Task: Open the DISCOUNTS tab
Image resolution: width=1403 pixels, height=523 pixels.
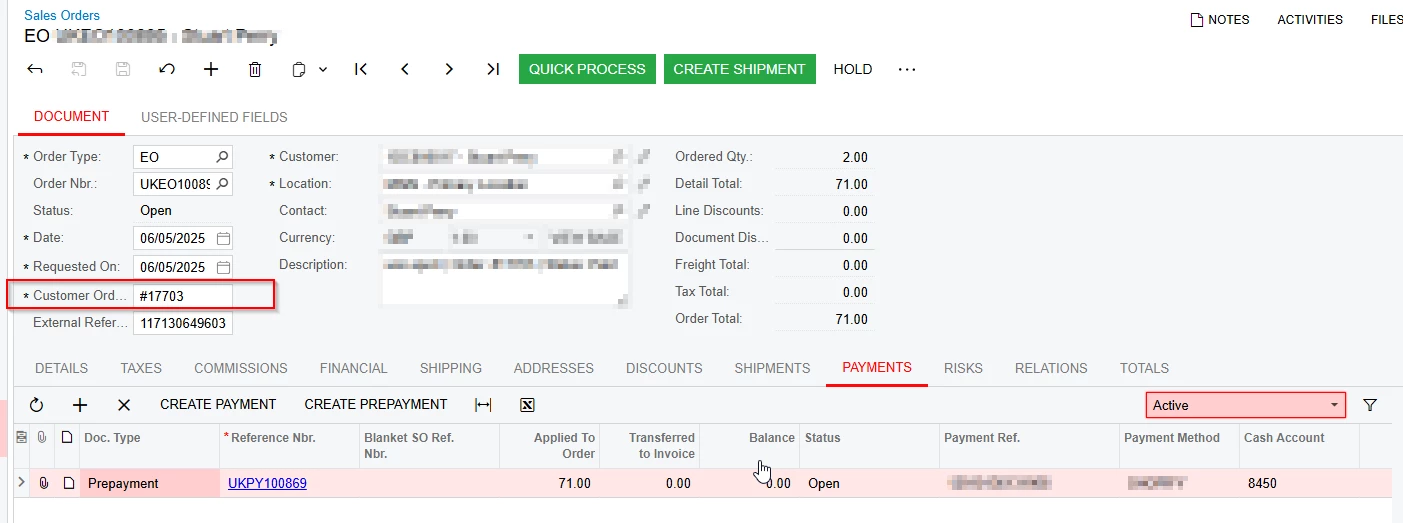Action: tap(664, 368)
